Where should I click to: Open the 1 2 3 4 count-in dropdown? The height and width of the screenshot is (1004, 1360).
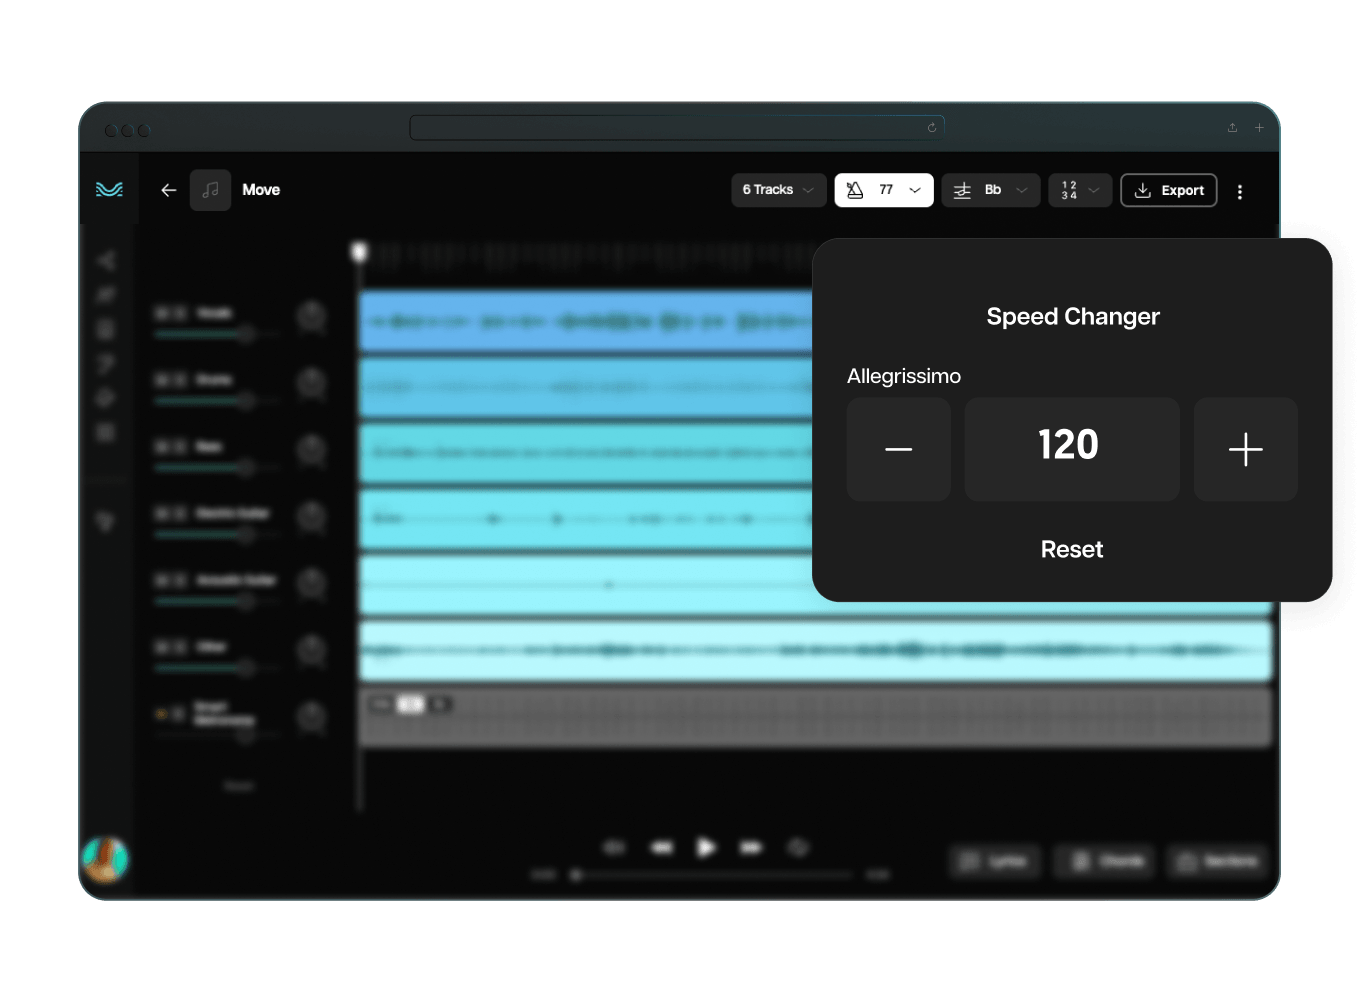click(x=1080, y=190)
